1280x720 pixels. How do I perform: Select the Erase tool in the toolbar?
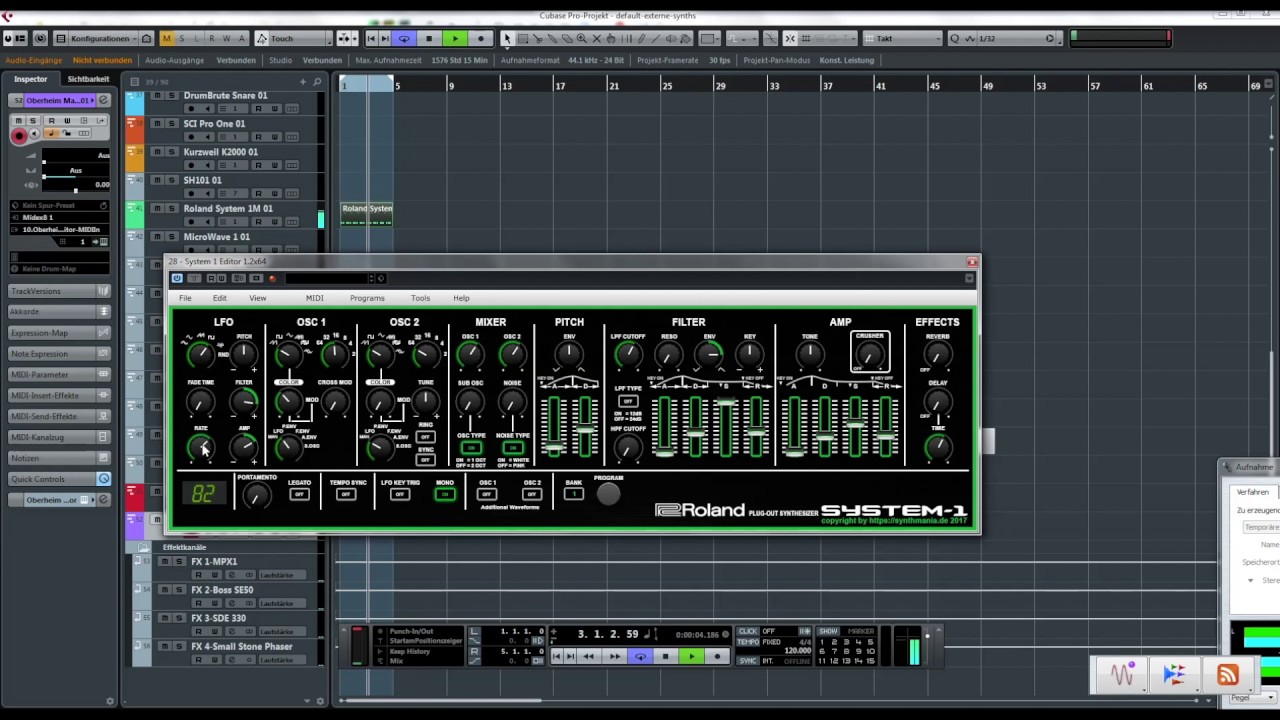(567, 38)
